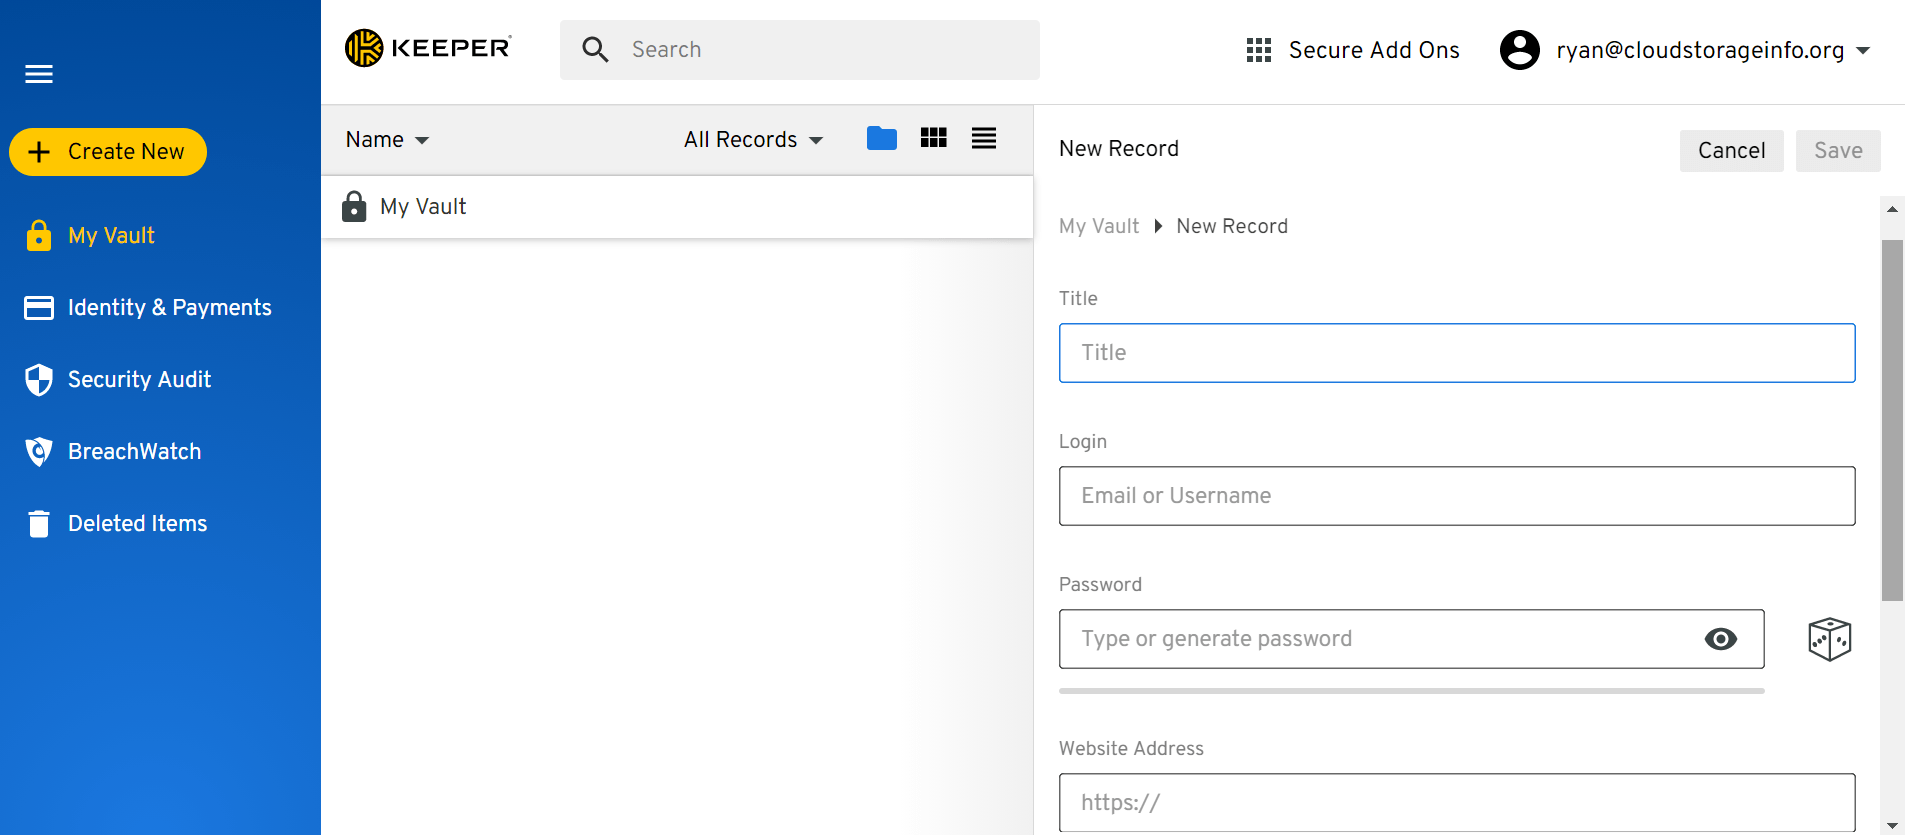1905x835 pixels.
Task: Click the scrollbar down arrow
Action: pos(1892,825)
